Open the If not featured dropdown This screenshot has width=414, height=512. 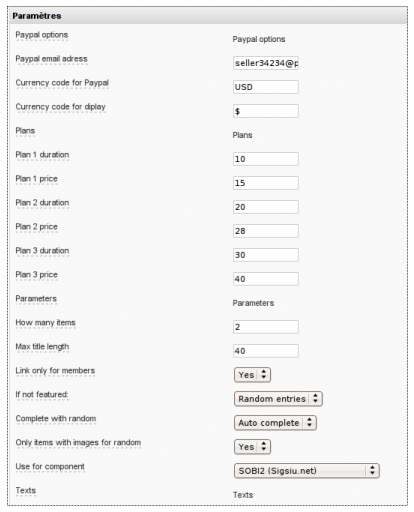pos(278,399)
